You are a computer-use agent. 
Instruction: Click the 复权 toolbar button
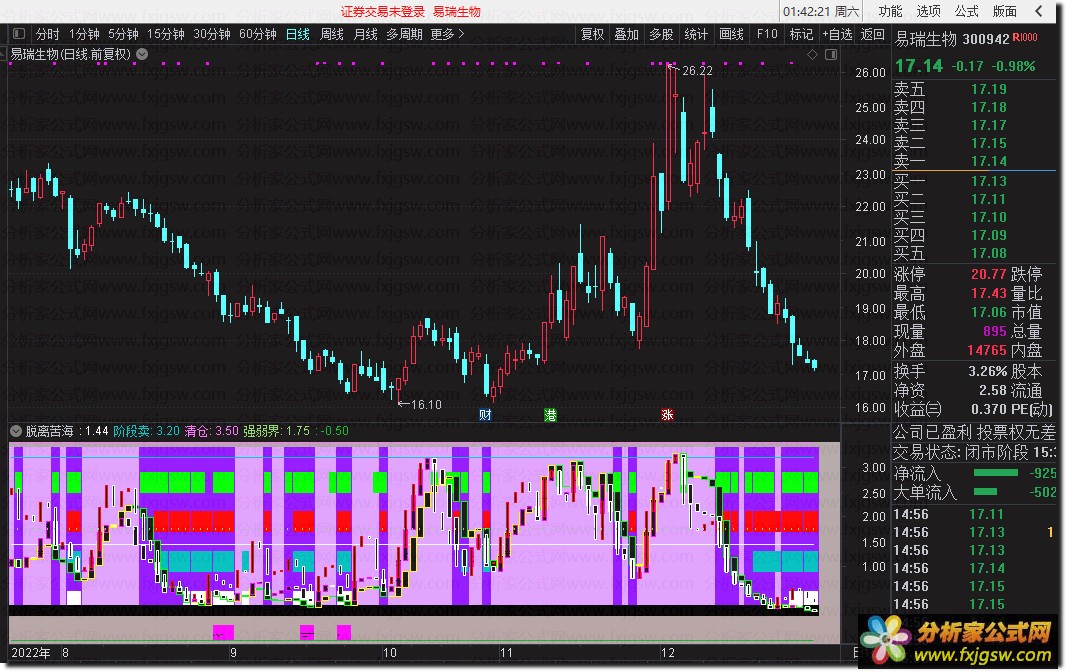coord(593,34)
